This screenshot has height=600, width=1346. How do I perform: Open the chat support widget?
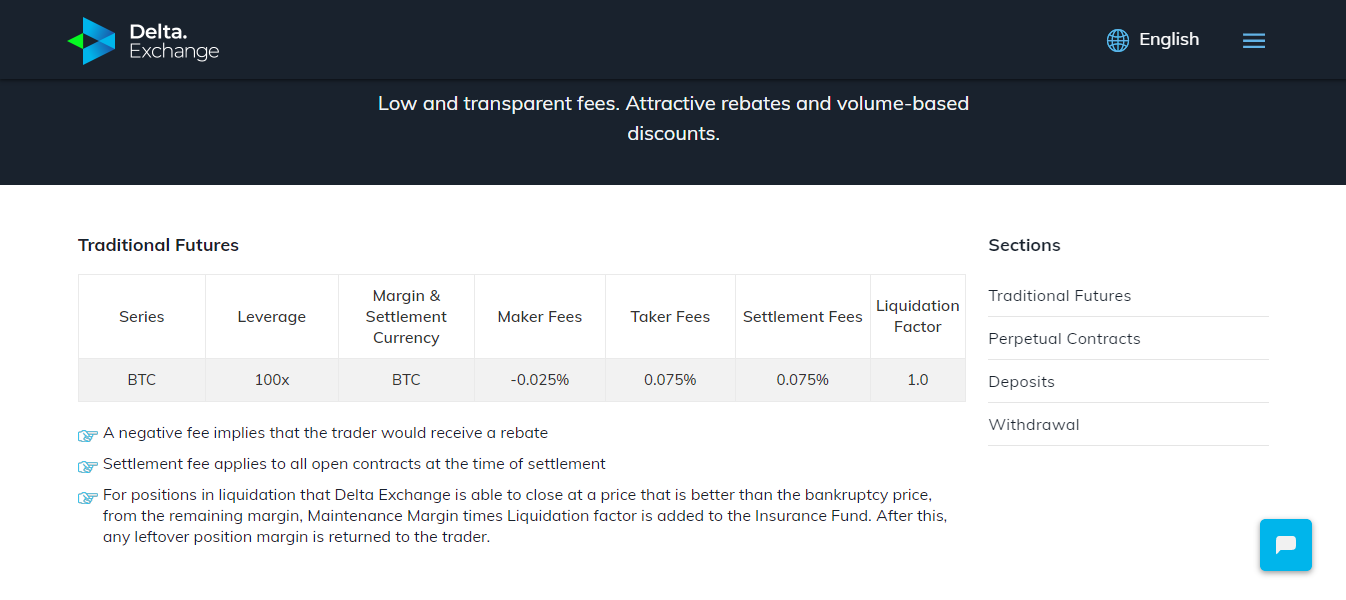[1285, 545]
